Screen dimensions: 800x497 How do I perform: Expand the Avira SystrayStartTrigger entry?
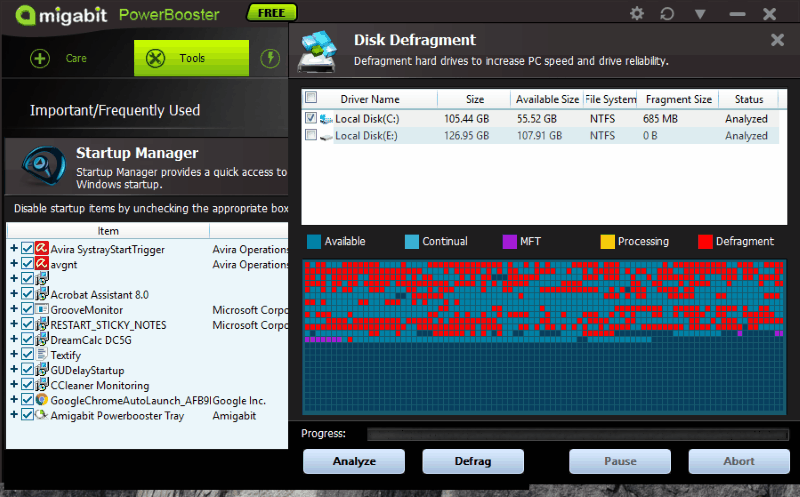14,248
